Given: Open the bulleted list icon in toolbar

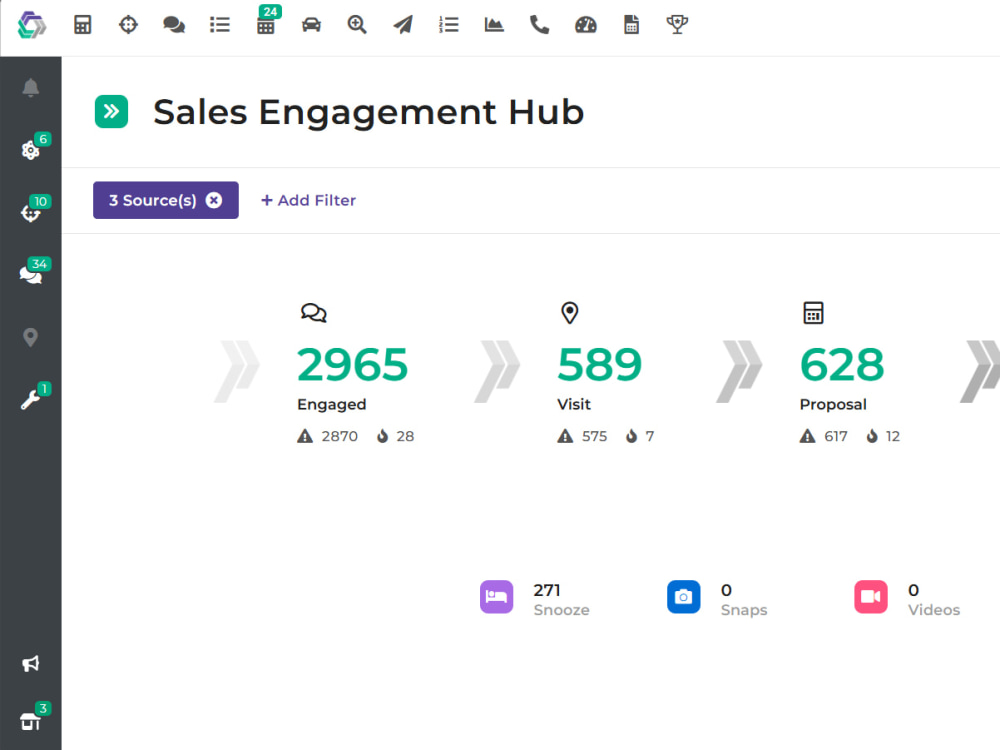Looking at the screenshot, I should [x=219, y=25].
